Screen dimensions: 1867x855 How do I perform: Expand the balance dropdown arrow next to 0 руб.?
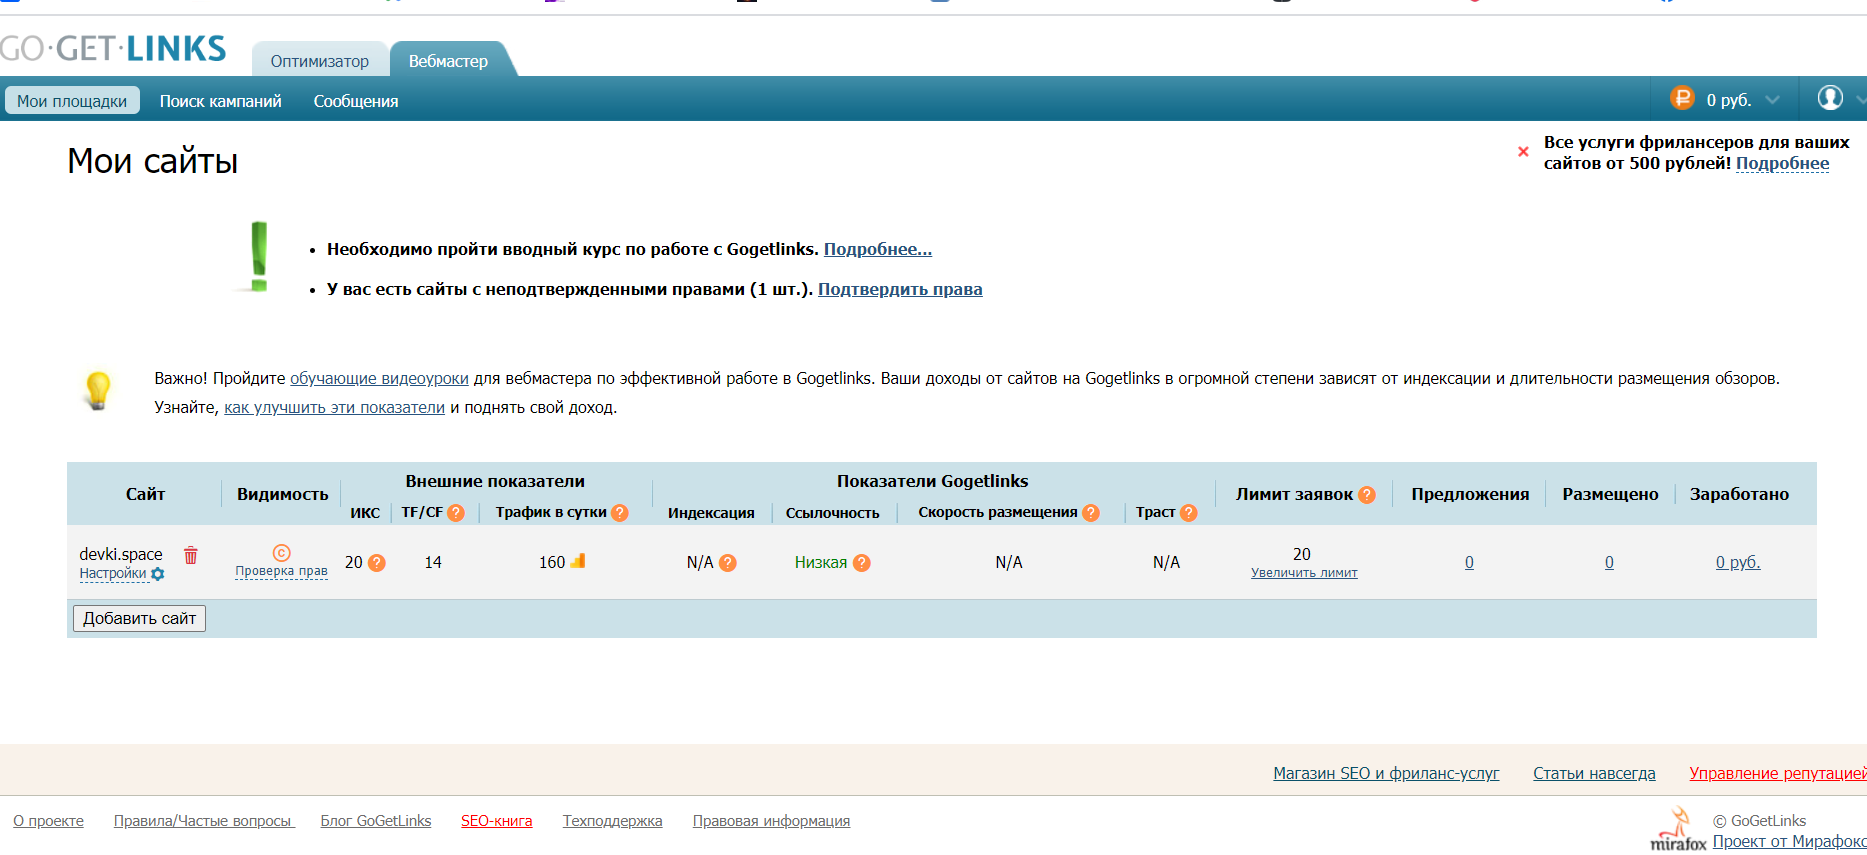[1772, 100]
